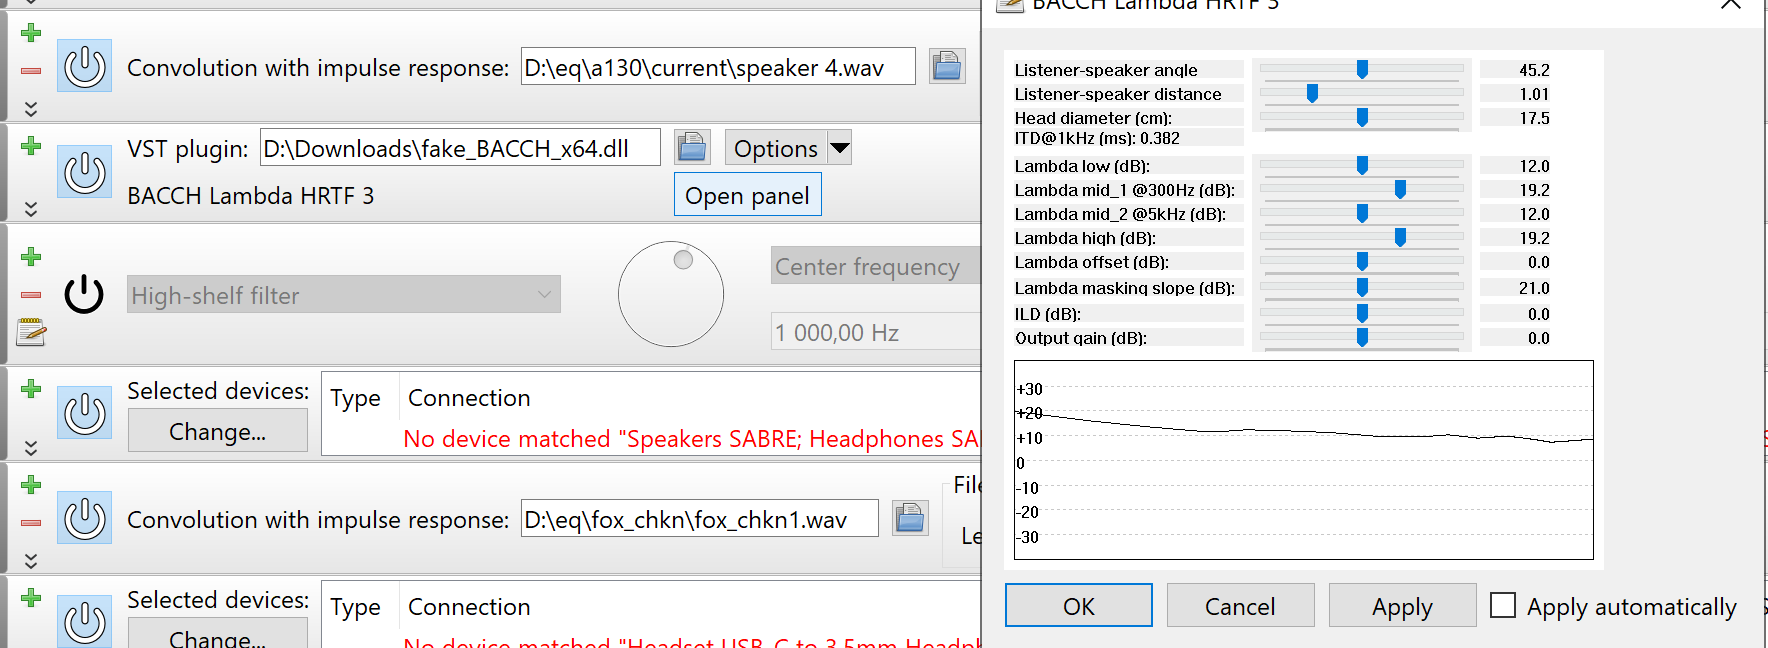Select the ITD@1kHz (ms): 0.382 readout
This screenshot has height=648, width=1768.
pyautogui.click(x=1097, y=138)
